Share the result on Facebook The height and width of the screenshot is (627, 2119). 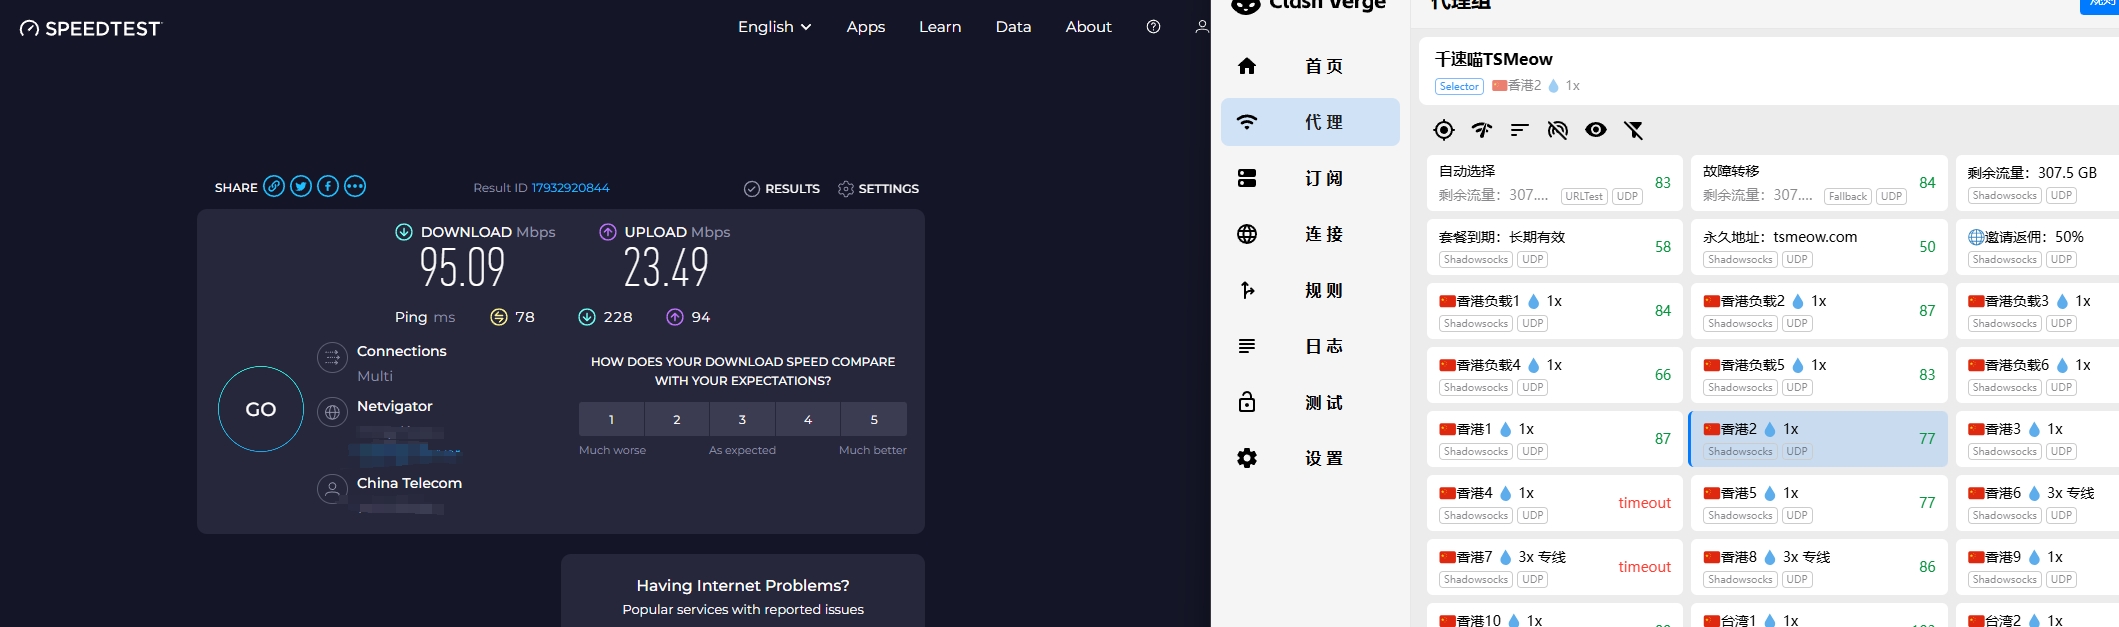[x=328, y=187]
